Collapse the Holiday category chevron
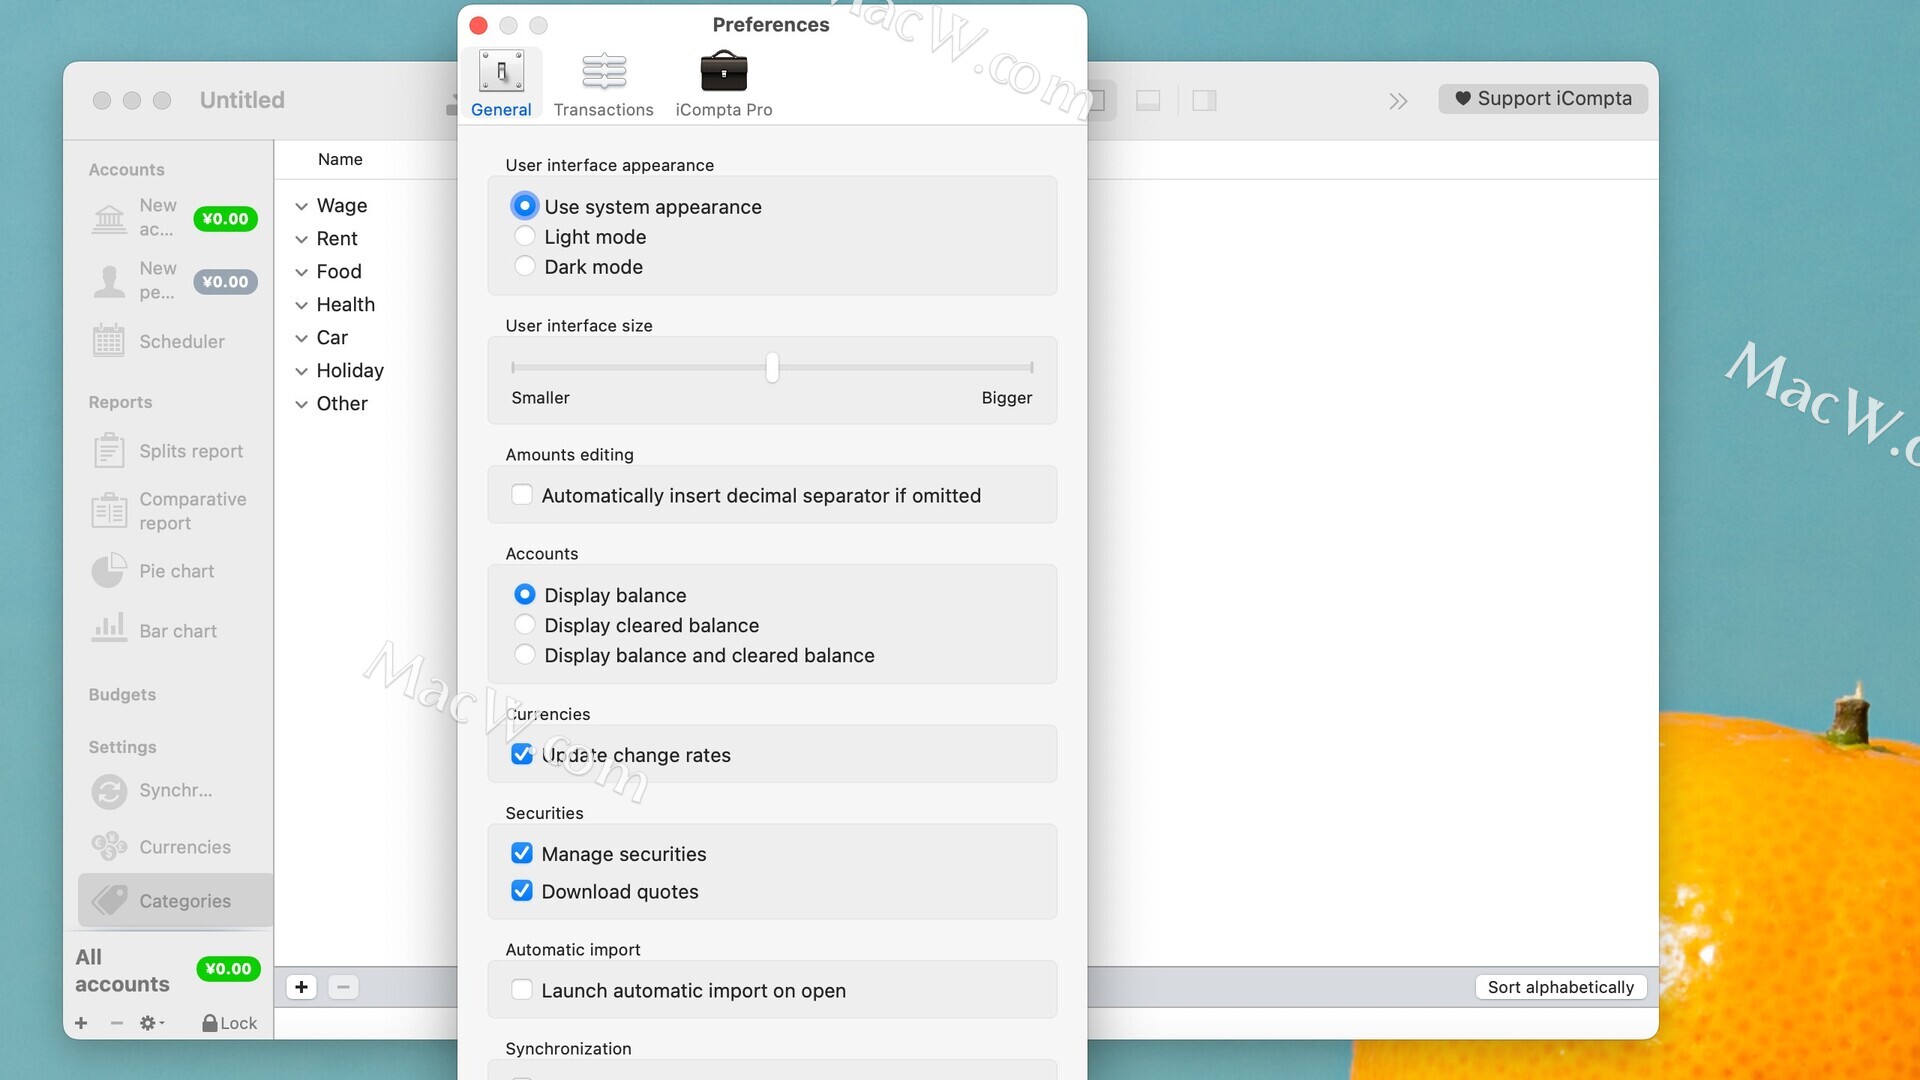The image size is (1920, 1080). point(301,371)
